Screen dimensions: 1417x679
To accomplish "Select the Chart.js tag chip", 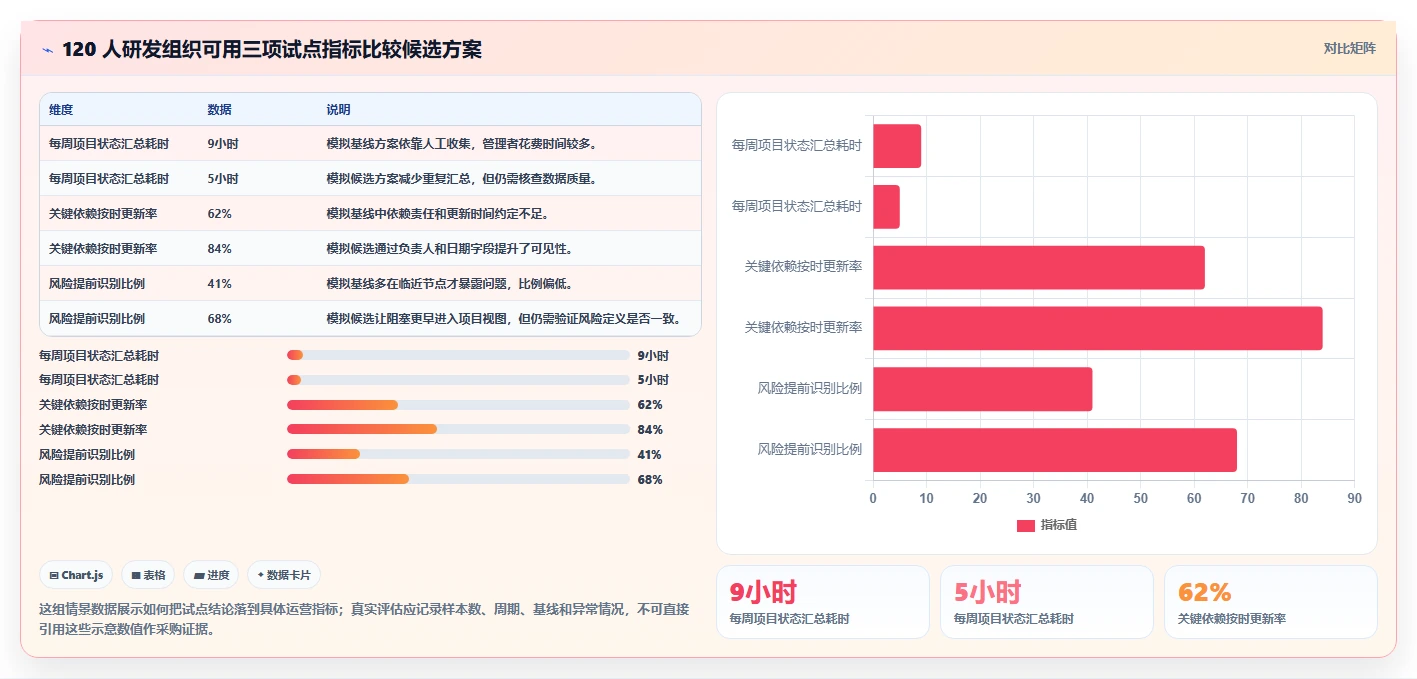I will pos(76,575).
